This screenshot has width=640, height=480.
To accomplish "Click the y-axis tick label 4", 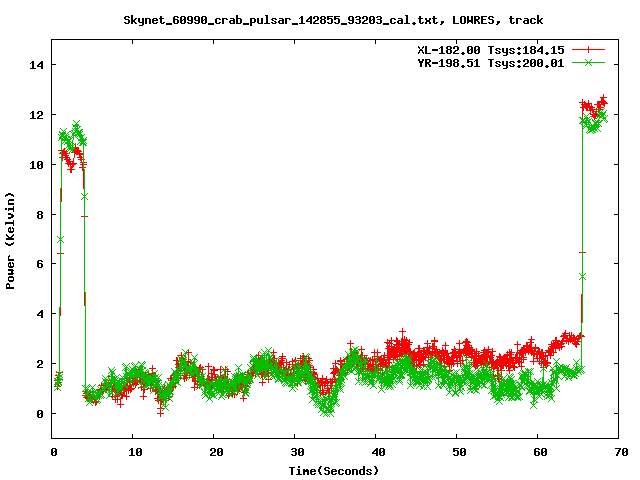I will [x=41, y=314].
